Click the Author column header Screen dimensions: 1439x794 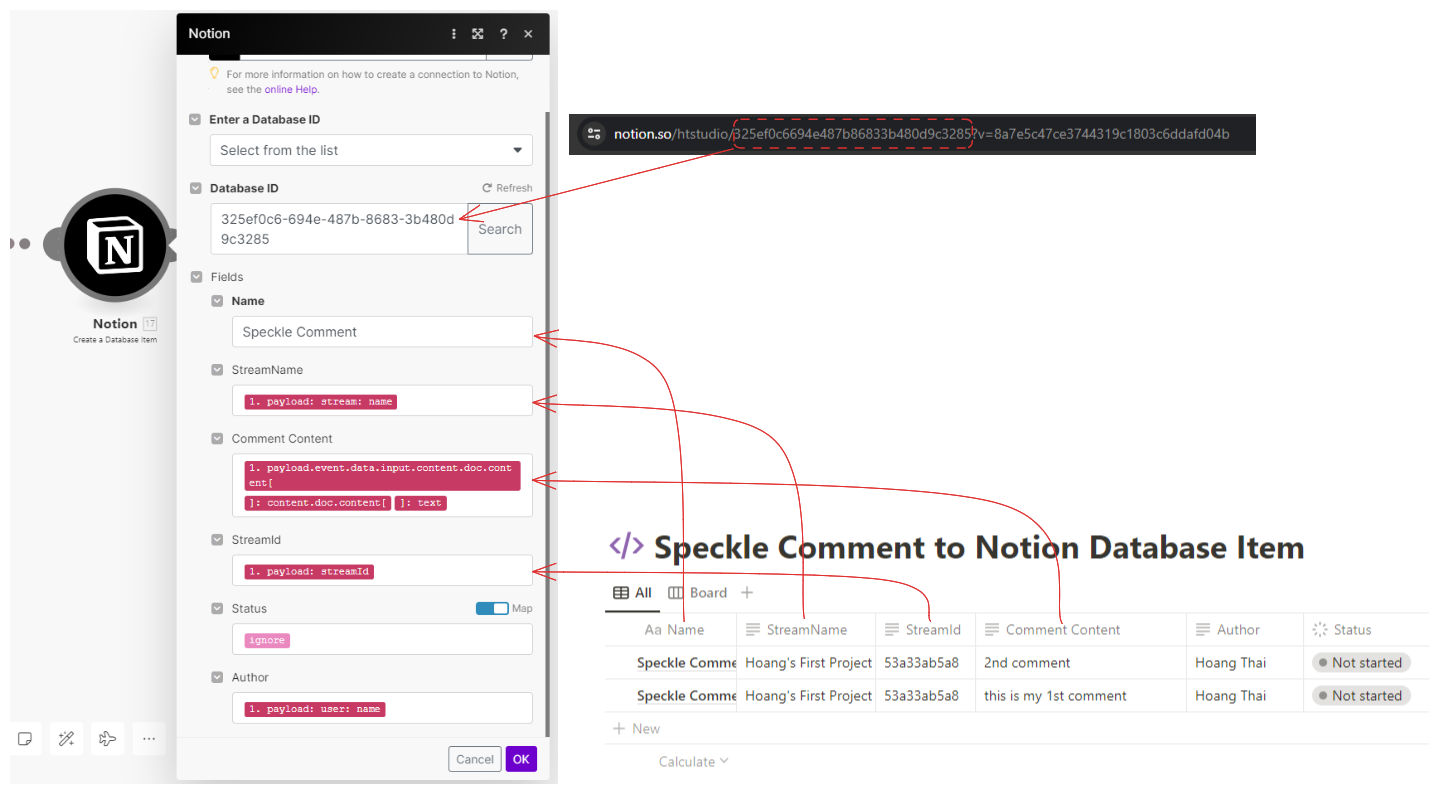(x=1245, y=630)
